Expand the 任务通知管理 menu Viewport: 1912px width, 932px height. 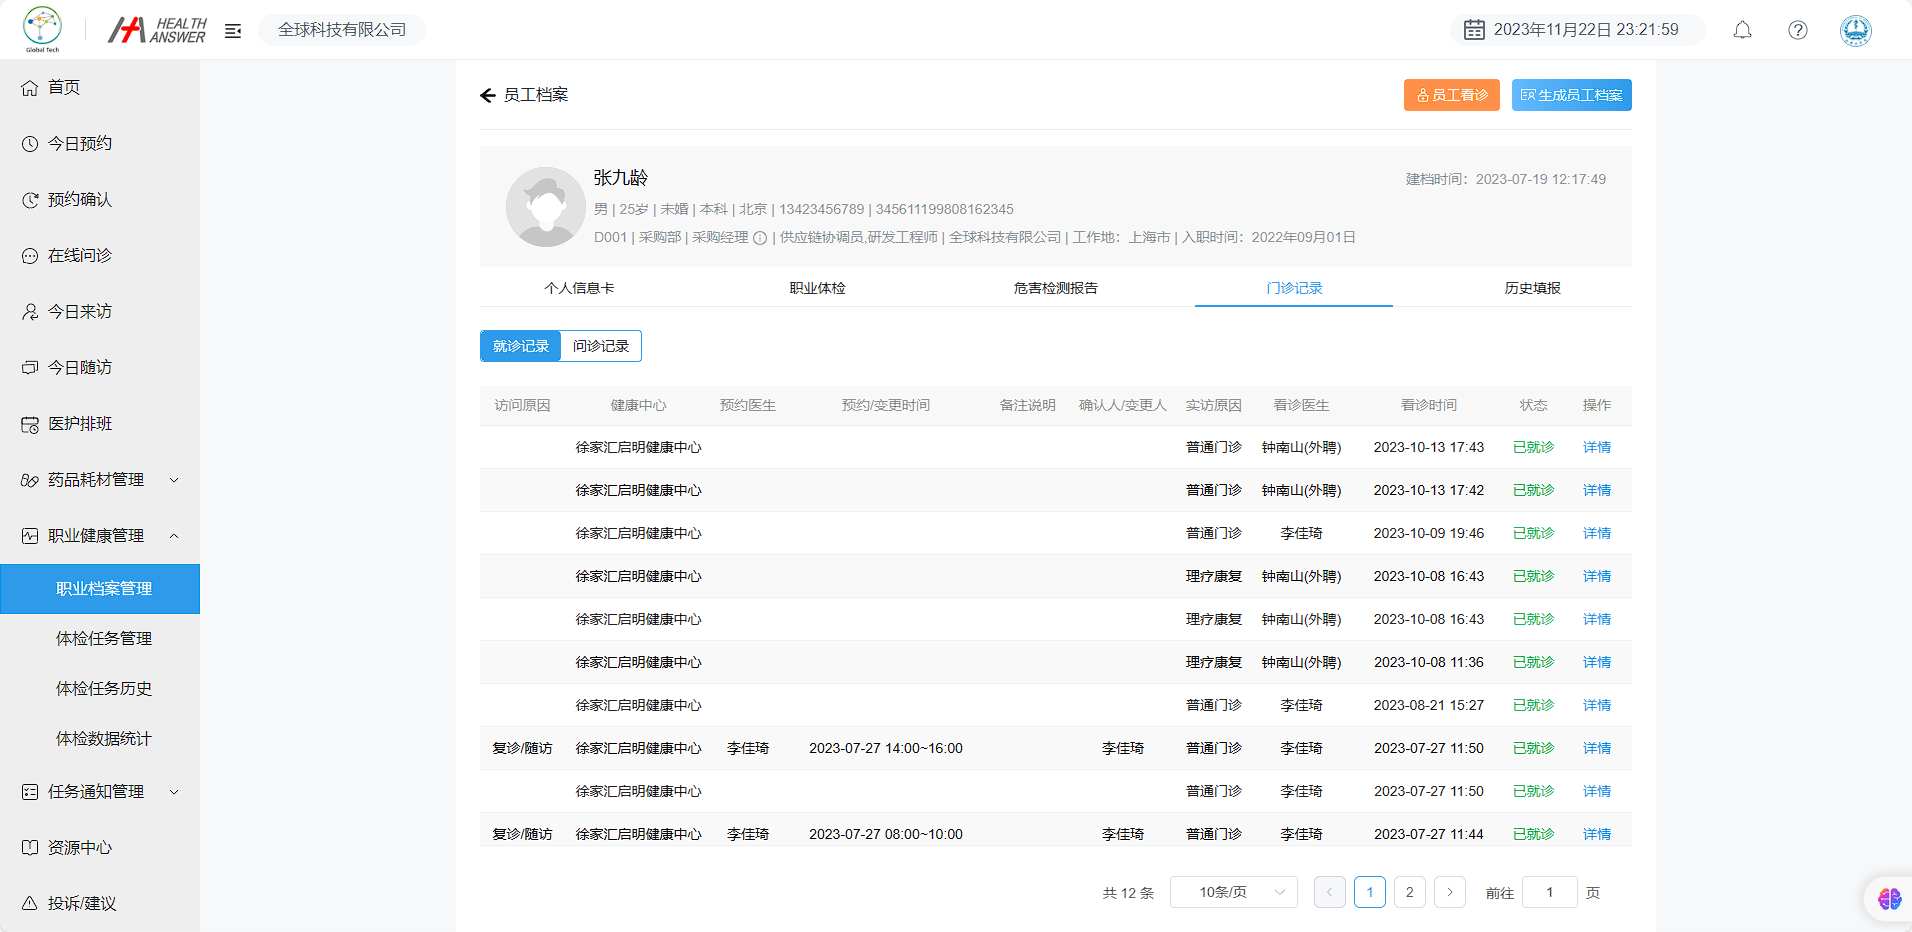[100, 792]
